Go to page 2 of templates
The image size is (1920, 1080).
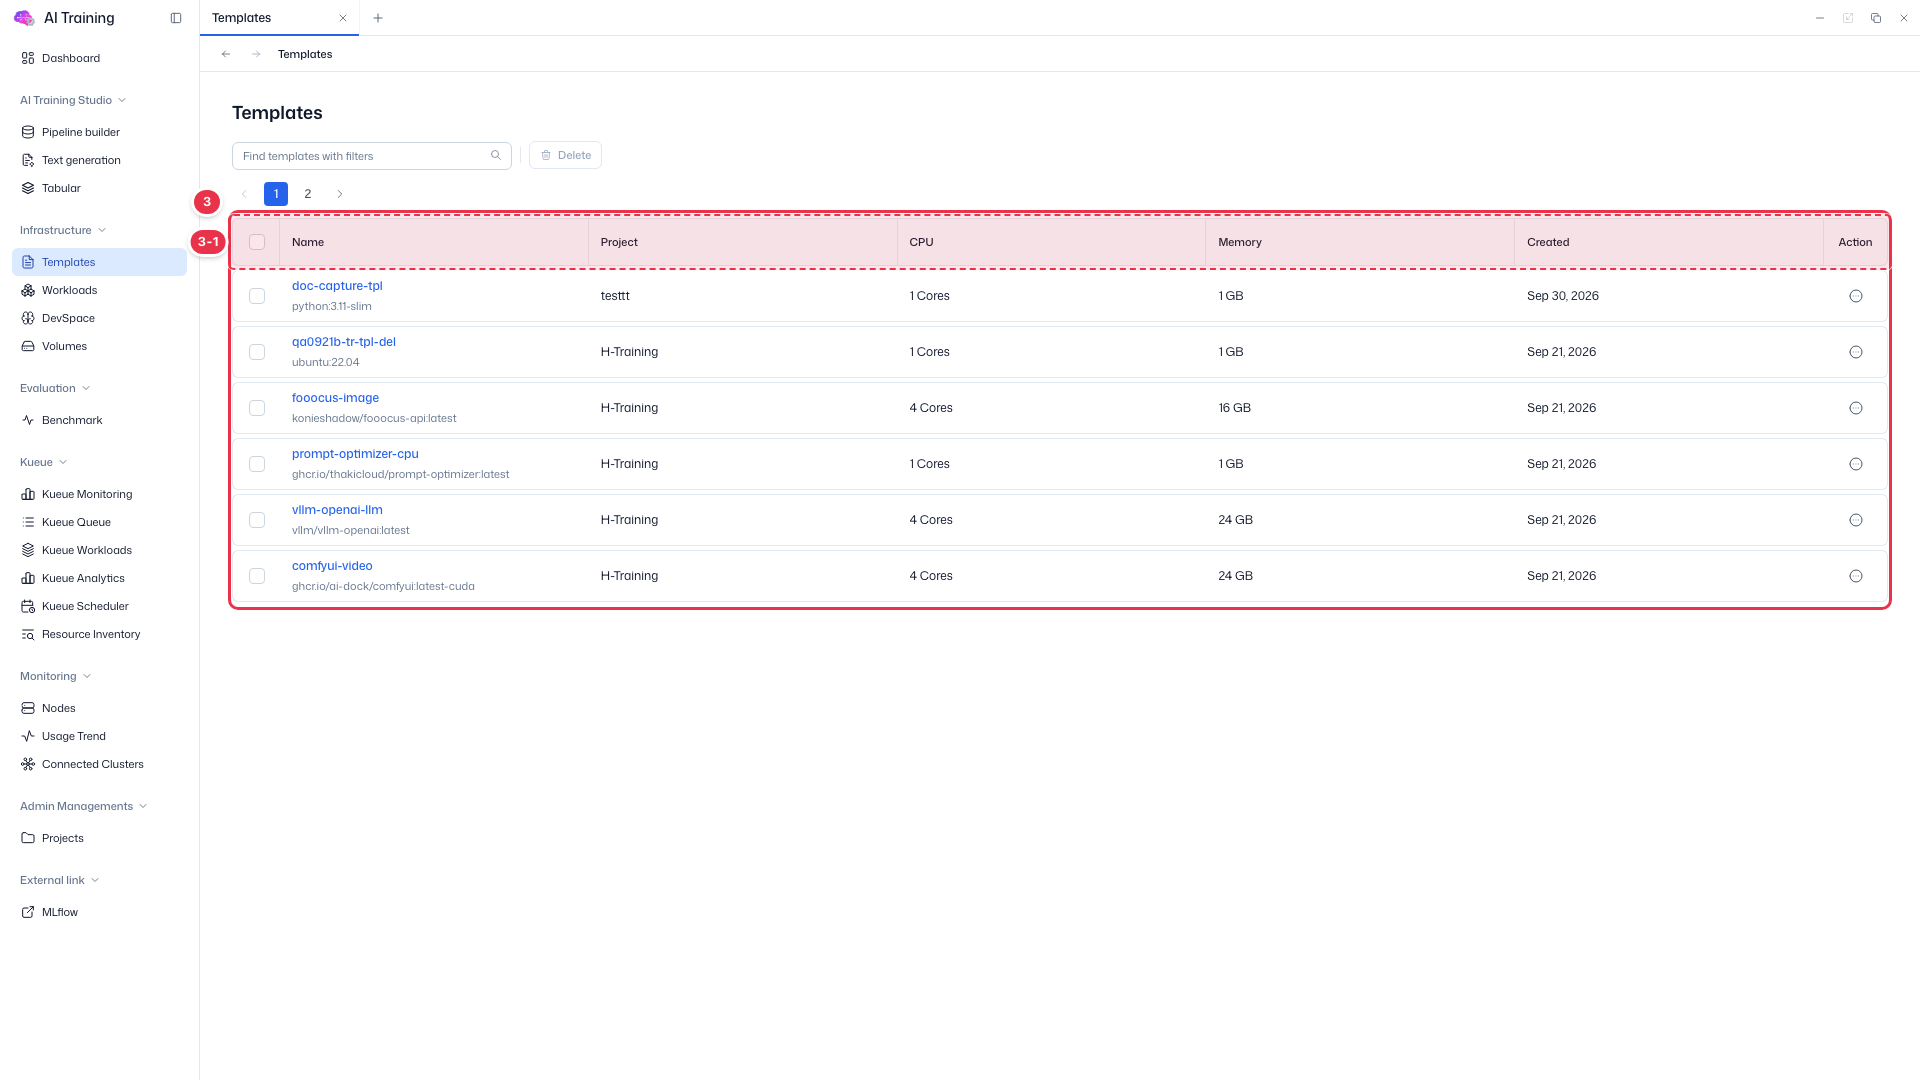coord(308,194)
